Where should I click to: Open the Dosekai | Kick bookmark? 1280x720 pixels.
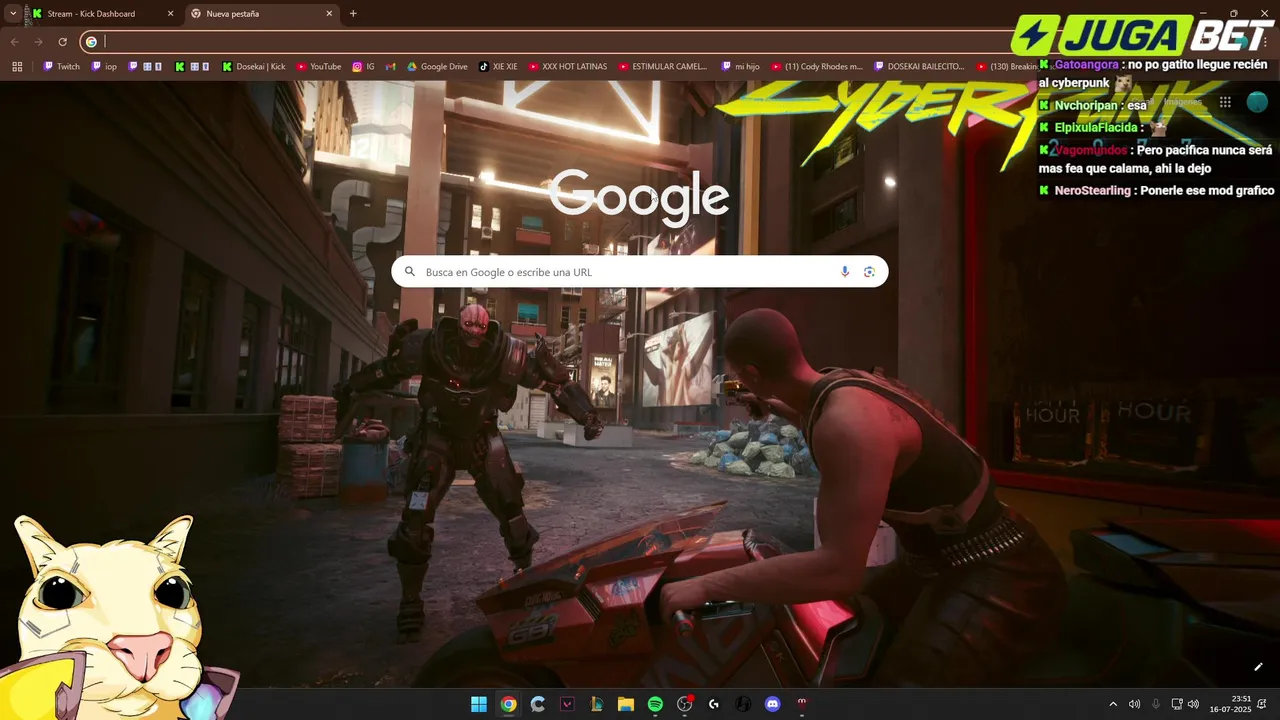click(x=254, y=67)
